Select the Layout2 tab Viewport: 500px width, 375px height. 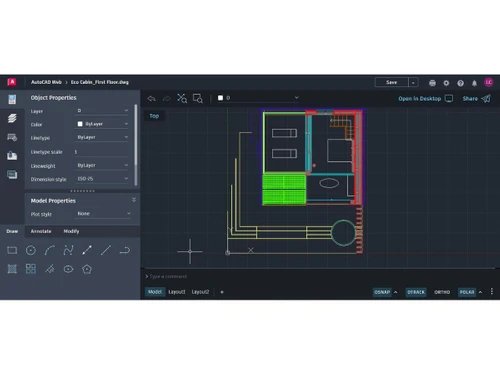pos(200,292)
